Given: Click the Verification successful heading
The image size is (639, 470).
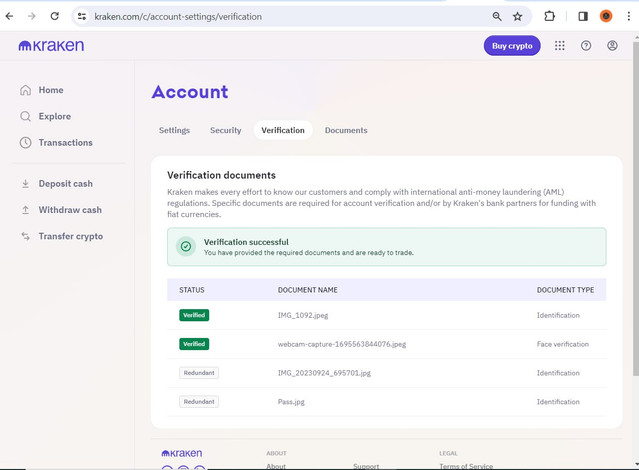Looking at the screenshot, I should (246, 242).
